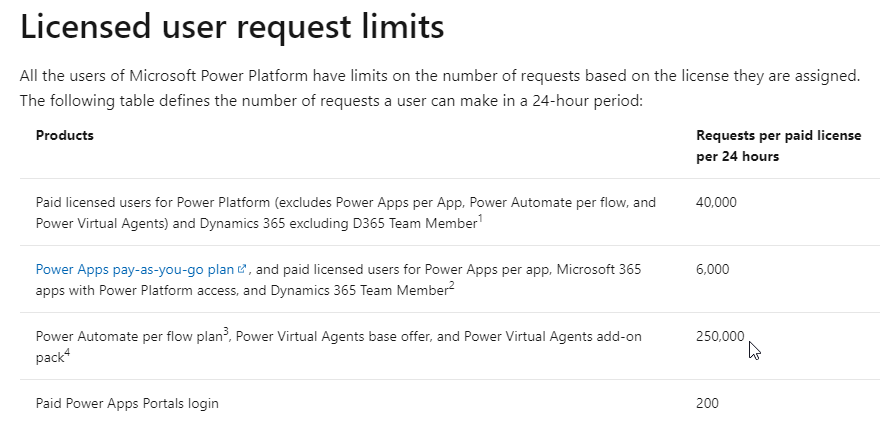The height and width of the screenshot is (431, 889).
Task: Click the 'Power Automate per flow plan' text
Action: [129, 337]
